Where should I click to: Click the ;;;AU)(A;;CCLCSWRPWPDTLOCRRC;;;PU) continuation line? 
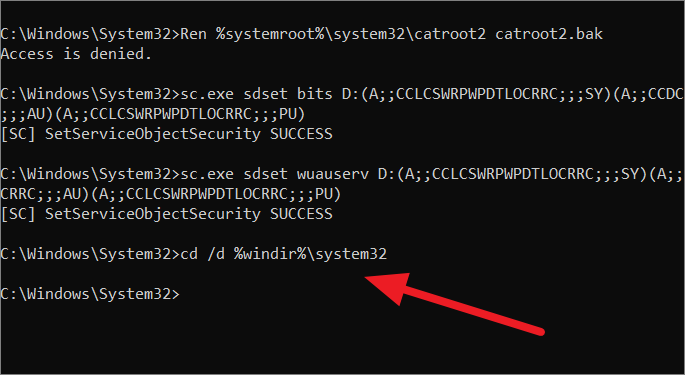[153, 114]
